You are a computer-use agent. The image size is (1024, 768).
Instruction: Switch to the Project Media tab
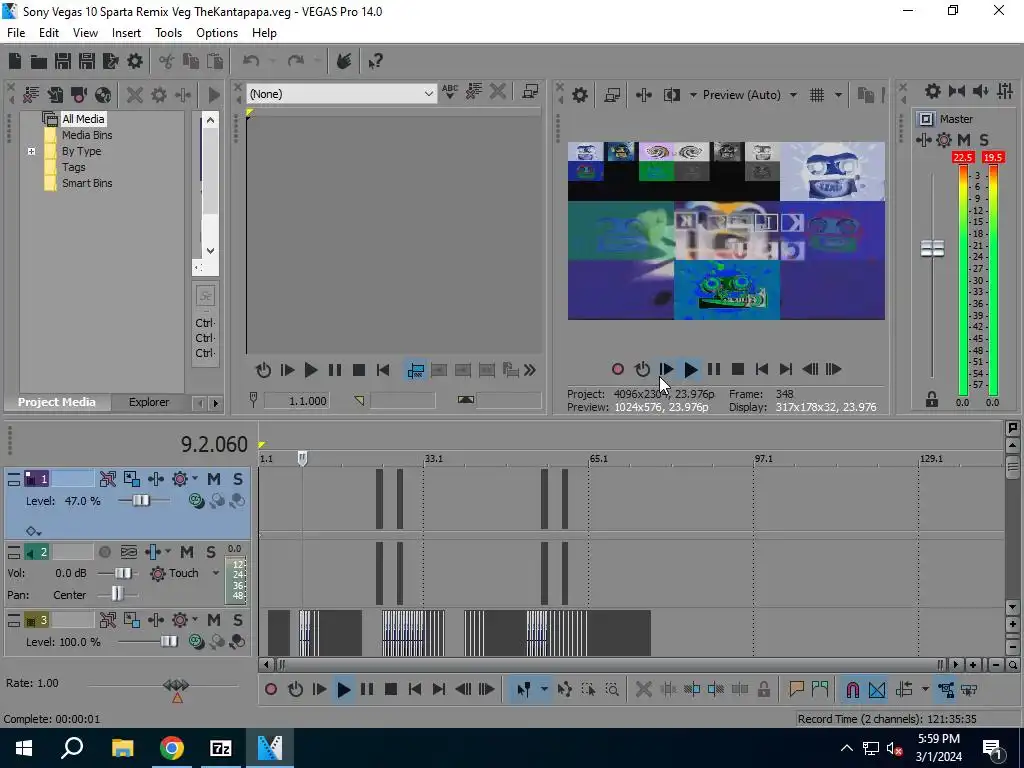(56, 402)
